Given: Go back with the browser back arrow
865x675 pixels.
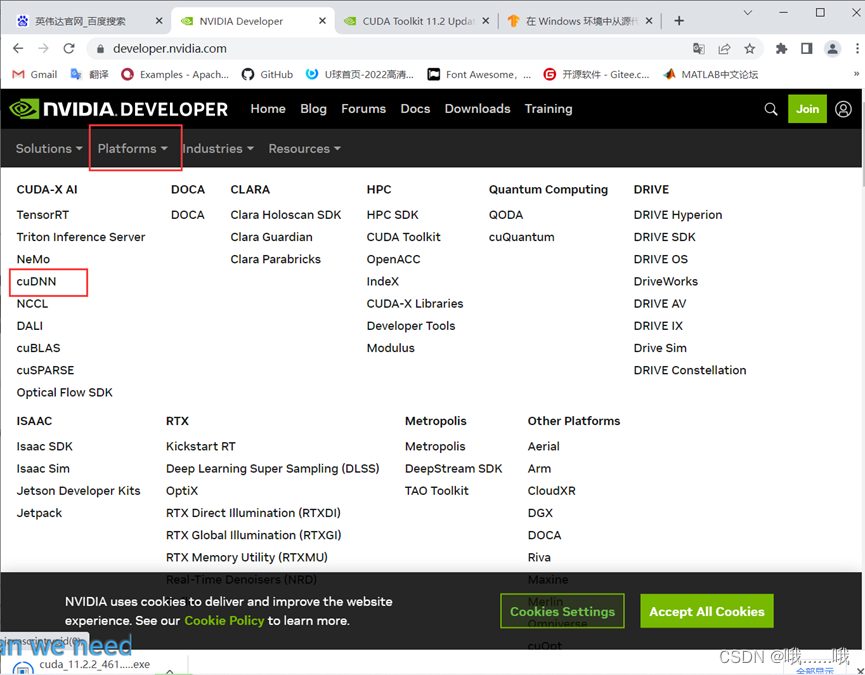Looking at the screenshot, I should [18, 49].
